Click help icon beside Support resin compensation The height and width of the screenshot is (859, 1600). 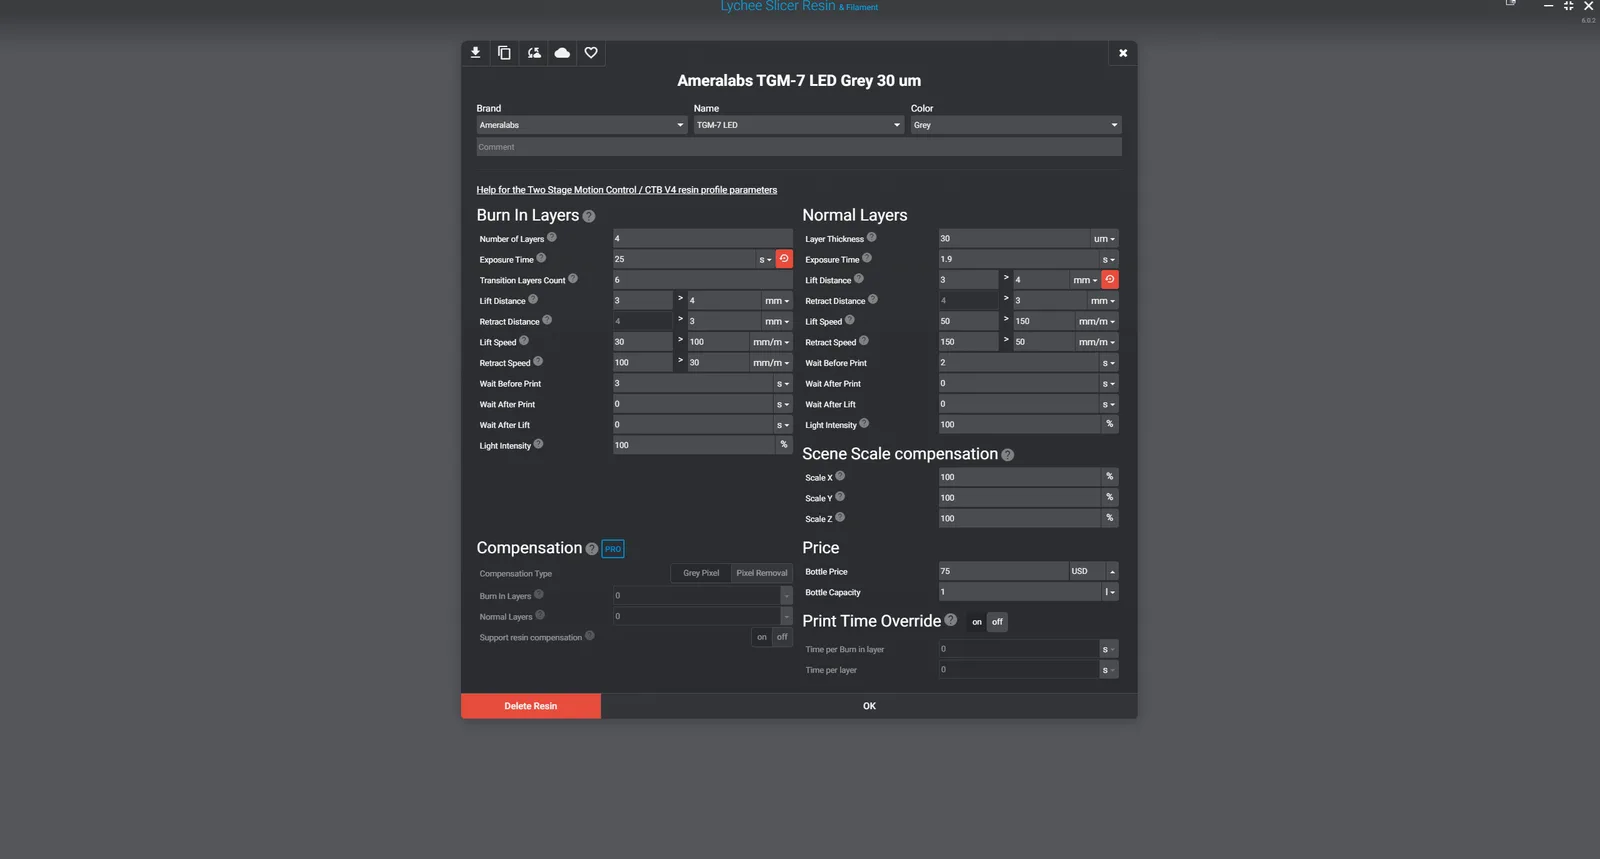click(x=590, y=635)
